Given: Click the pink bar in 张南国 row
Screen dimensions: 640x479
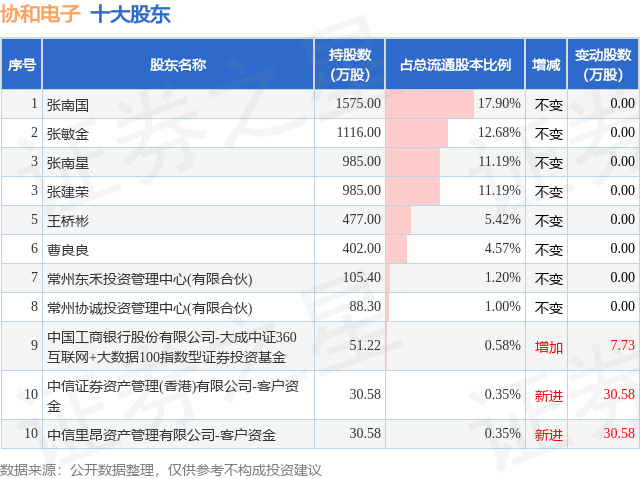Looking at the screenshot, I should (x=430, y=104).
